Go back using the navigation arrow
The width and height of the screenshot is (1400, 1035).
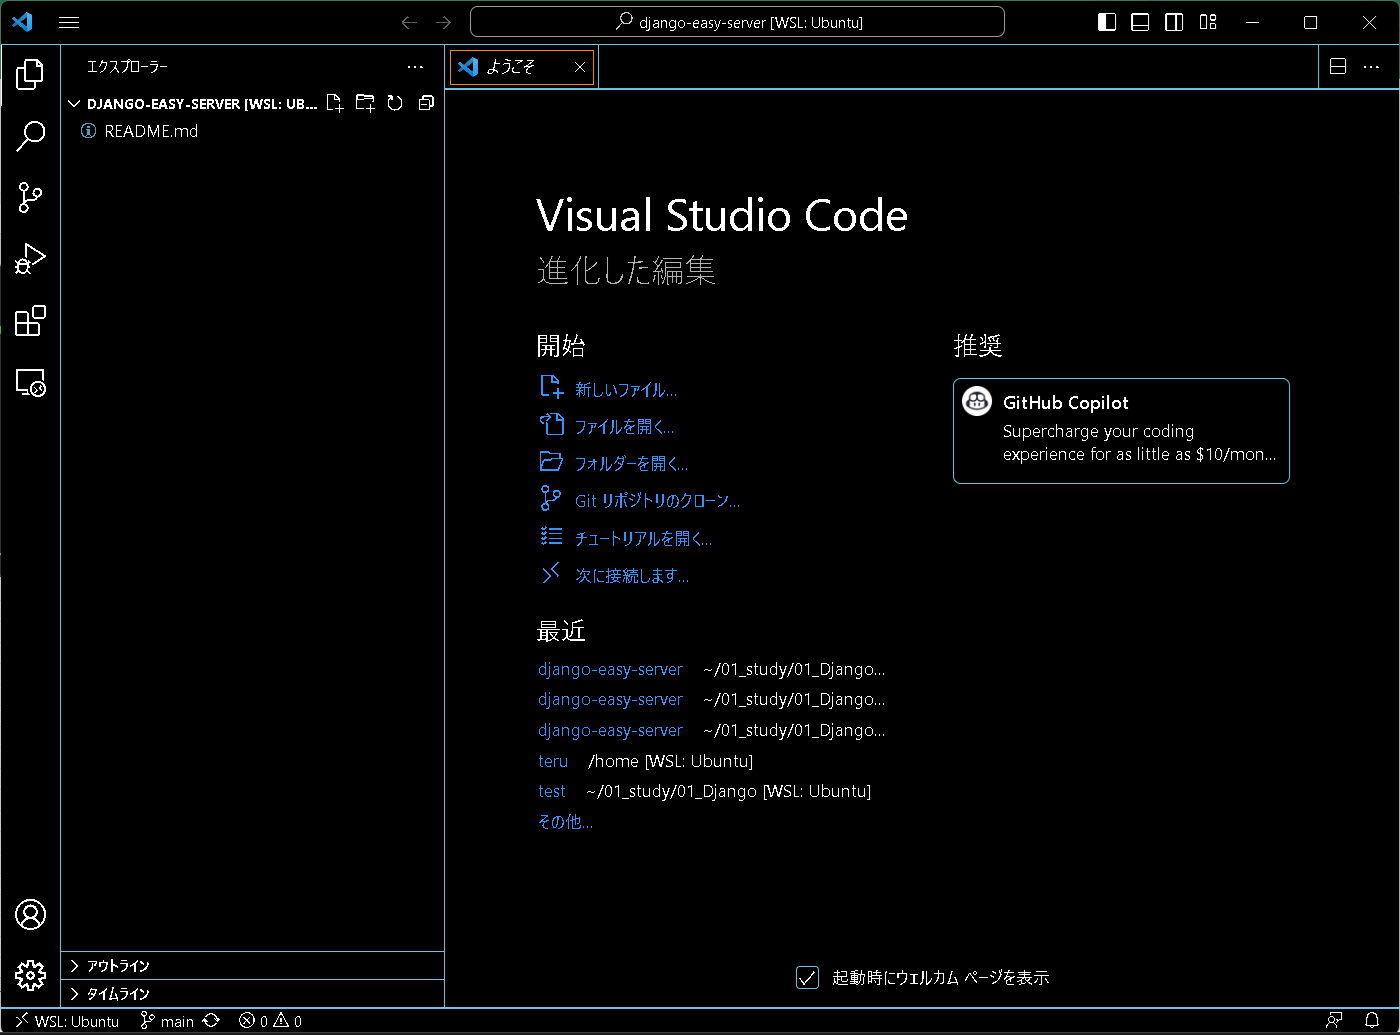click(x=409, y=22)
